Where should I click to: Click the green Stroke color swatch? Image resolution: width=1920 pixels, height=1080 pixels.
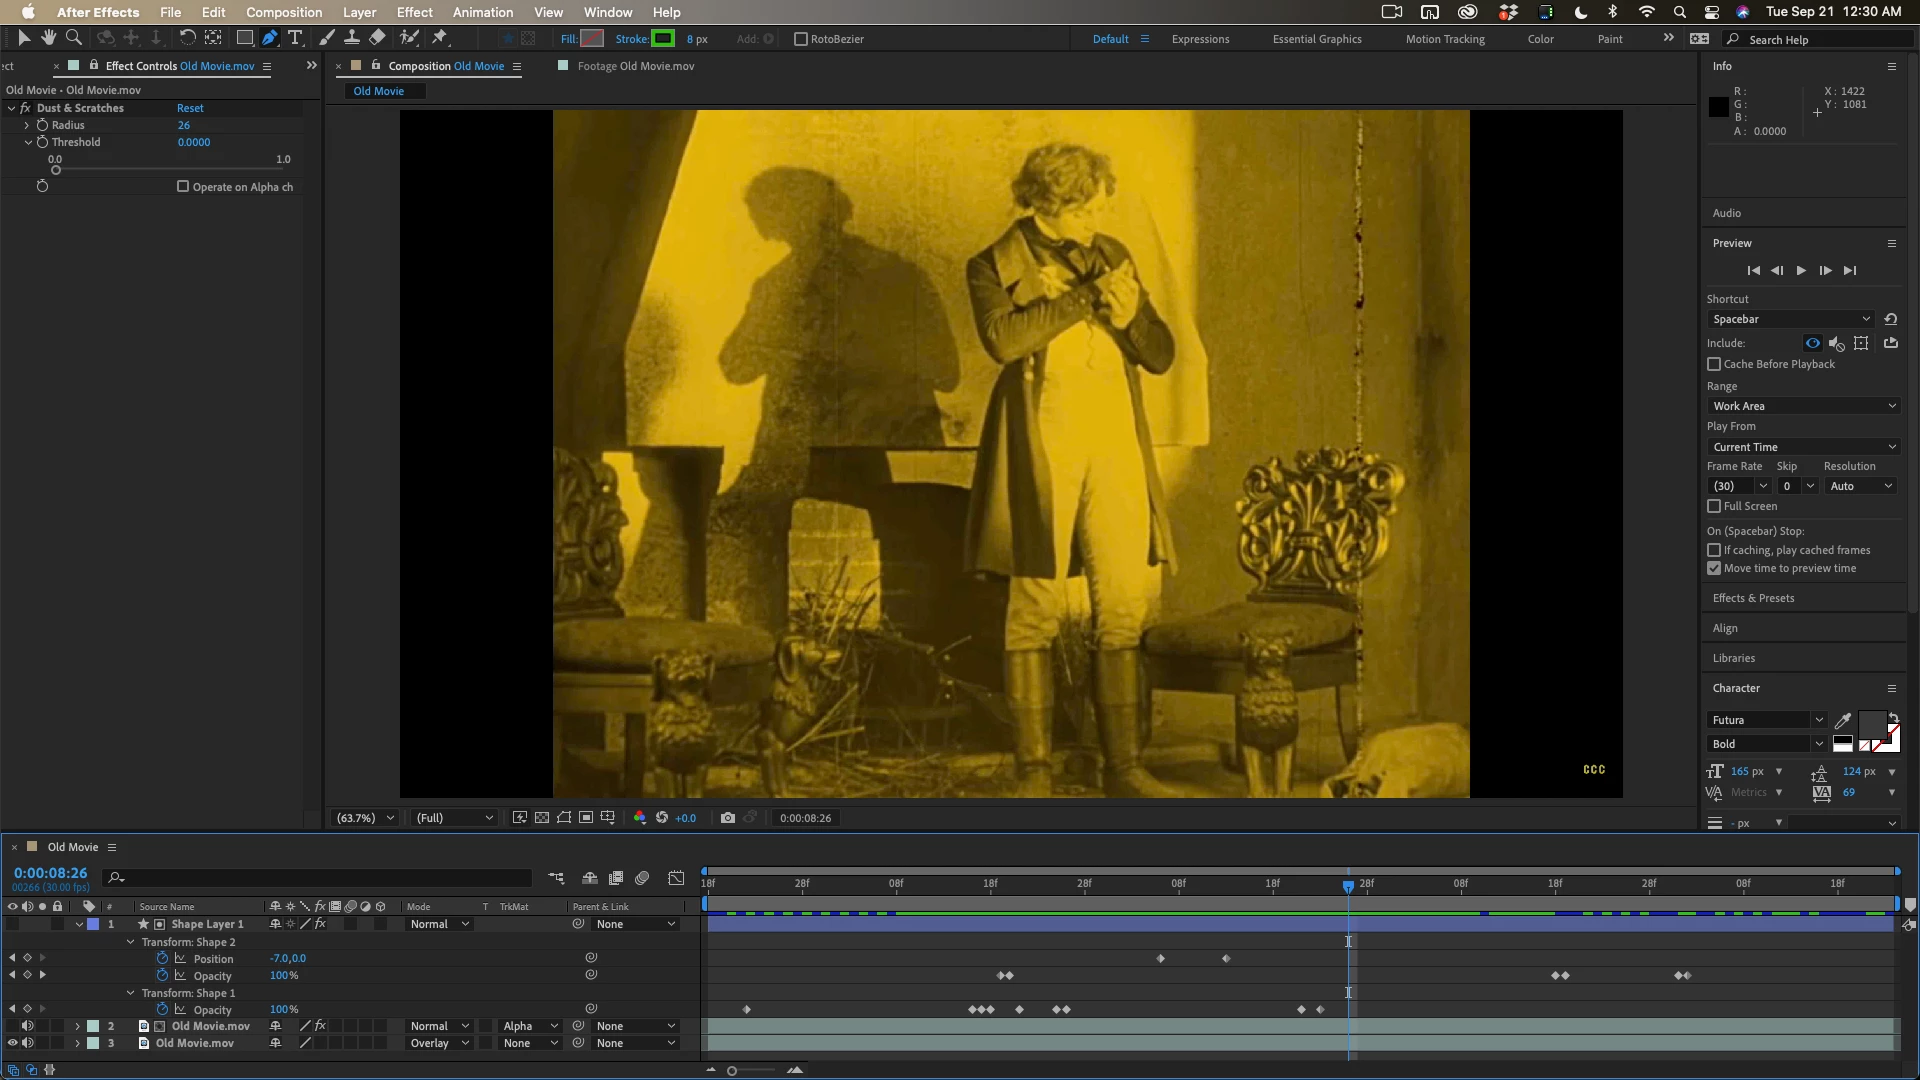point(663,39)
